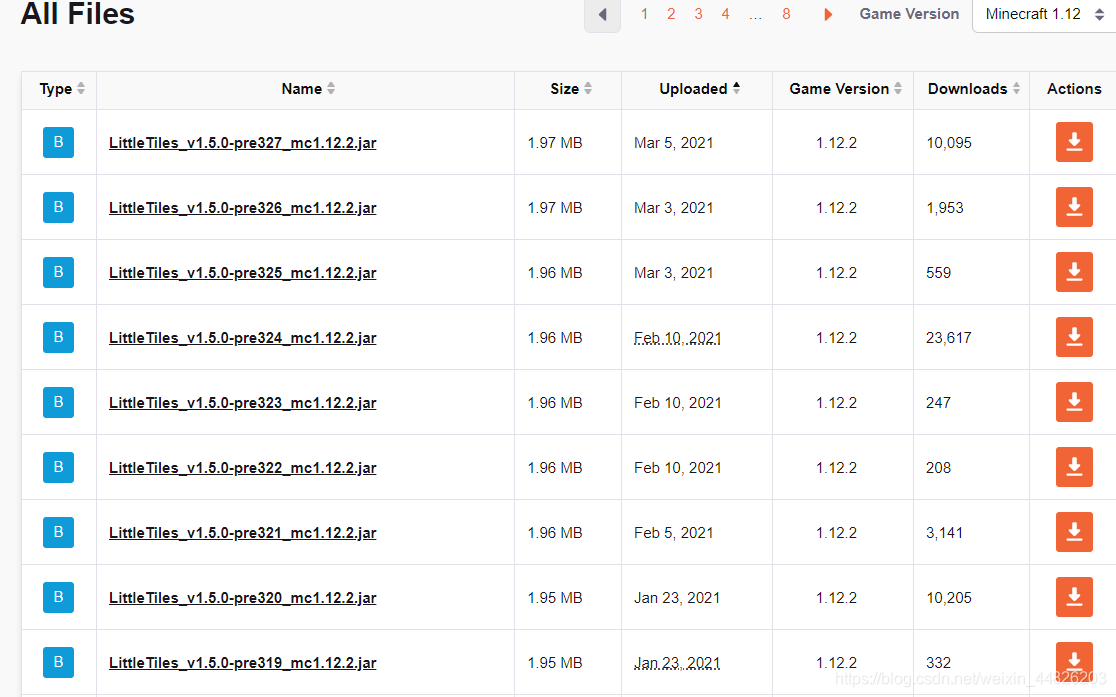
Task: Open LittleTiles_v1.5.0-pre321_mc1.12.2.jar file link
Action: tap(243, 533)
